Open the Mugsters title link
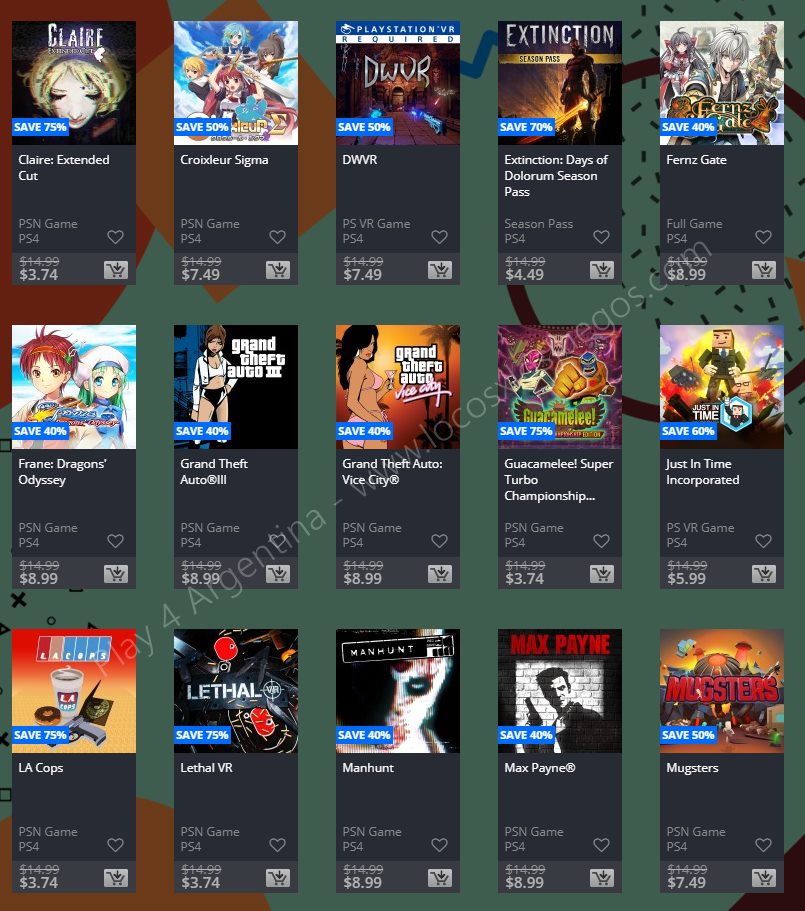 pyautogui.click(x=692, y=768)
